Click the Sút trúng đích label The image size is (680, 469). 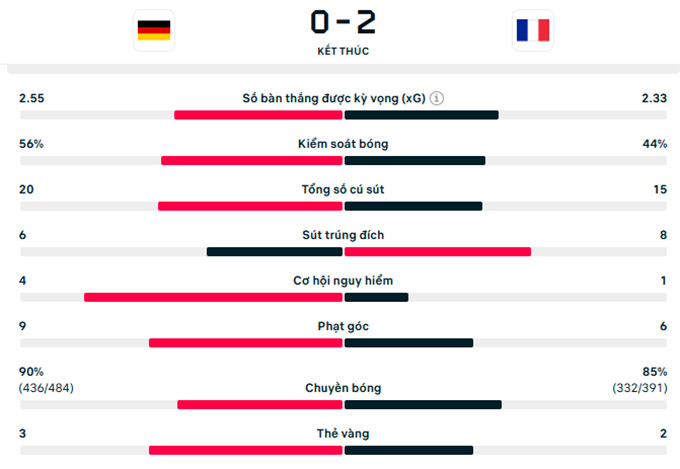pyautogui.click(x=343, y=235)
